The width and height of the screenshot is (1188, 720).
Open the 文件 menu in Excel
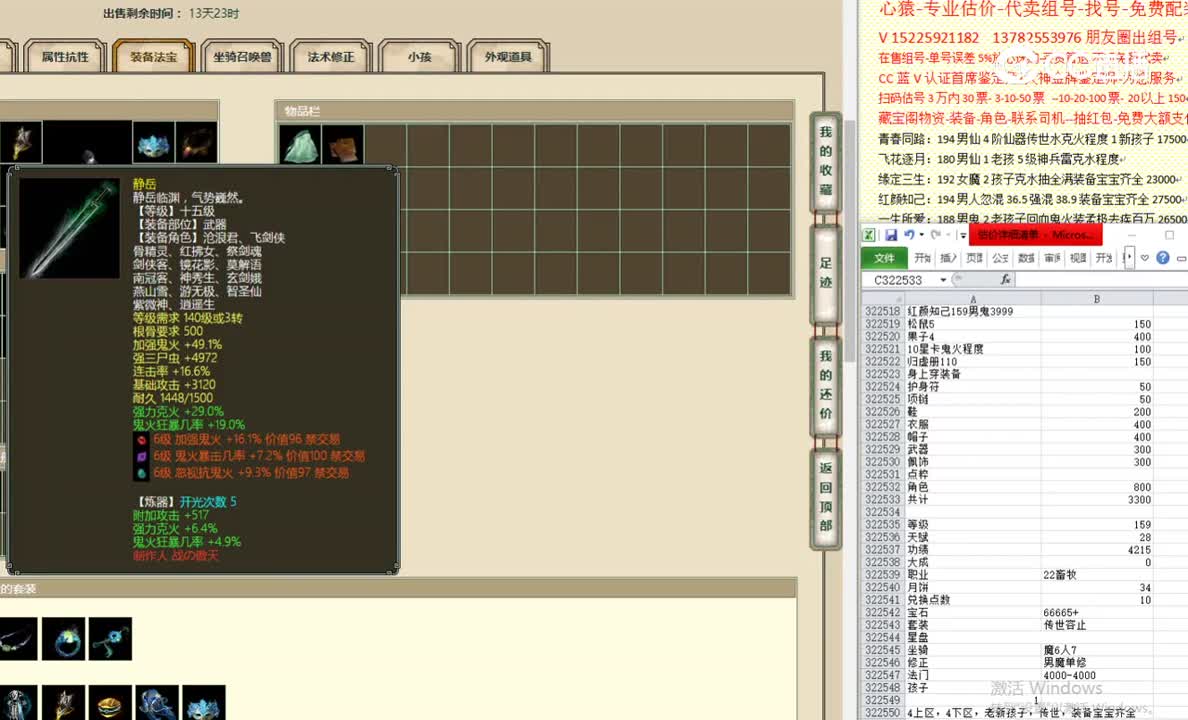pyautogui.click(x=884, y=257)
